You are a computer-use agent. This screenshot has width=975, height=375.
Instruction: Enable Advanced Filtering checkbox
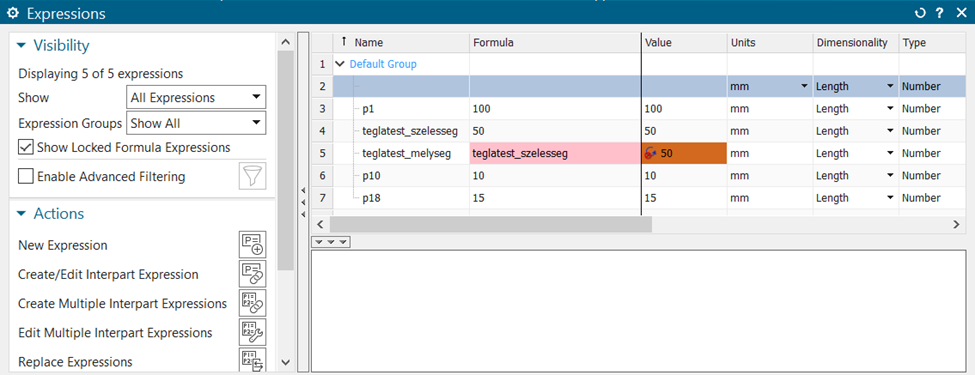pyautogui.click(x=25, y=177)
